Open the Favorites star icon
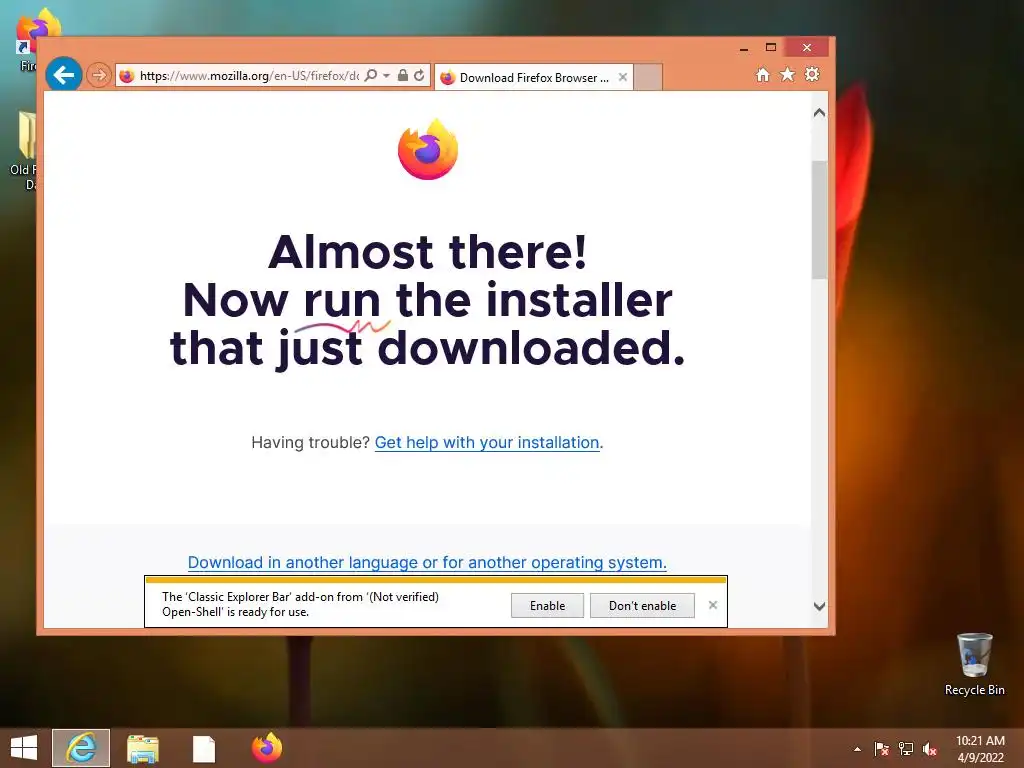1024x768 pixels. (788, 74)
